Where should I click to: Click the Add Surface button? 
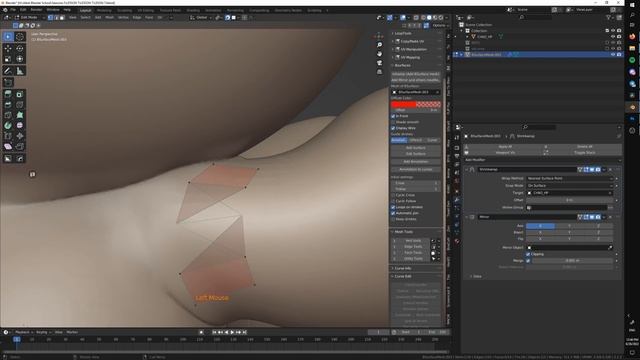[416, 148]
